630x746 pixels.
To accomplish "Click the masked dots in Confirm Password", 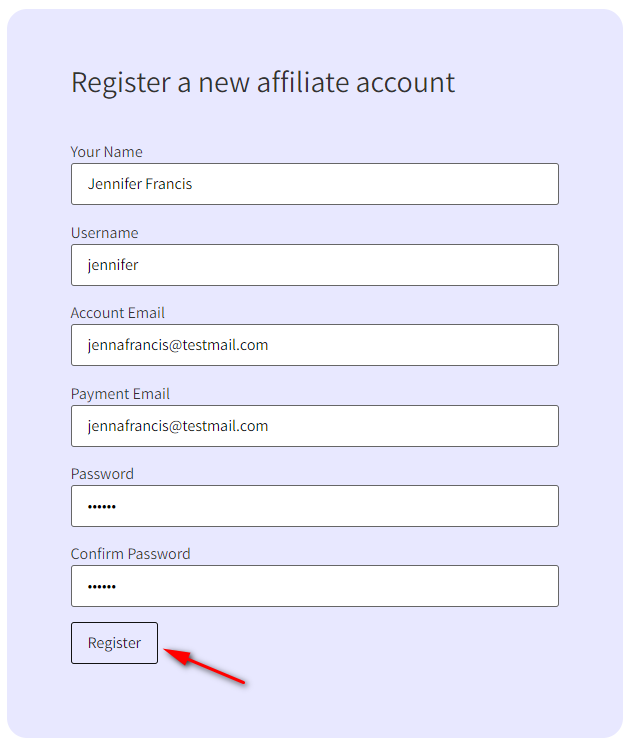I will click(102, 587).
